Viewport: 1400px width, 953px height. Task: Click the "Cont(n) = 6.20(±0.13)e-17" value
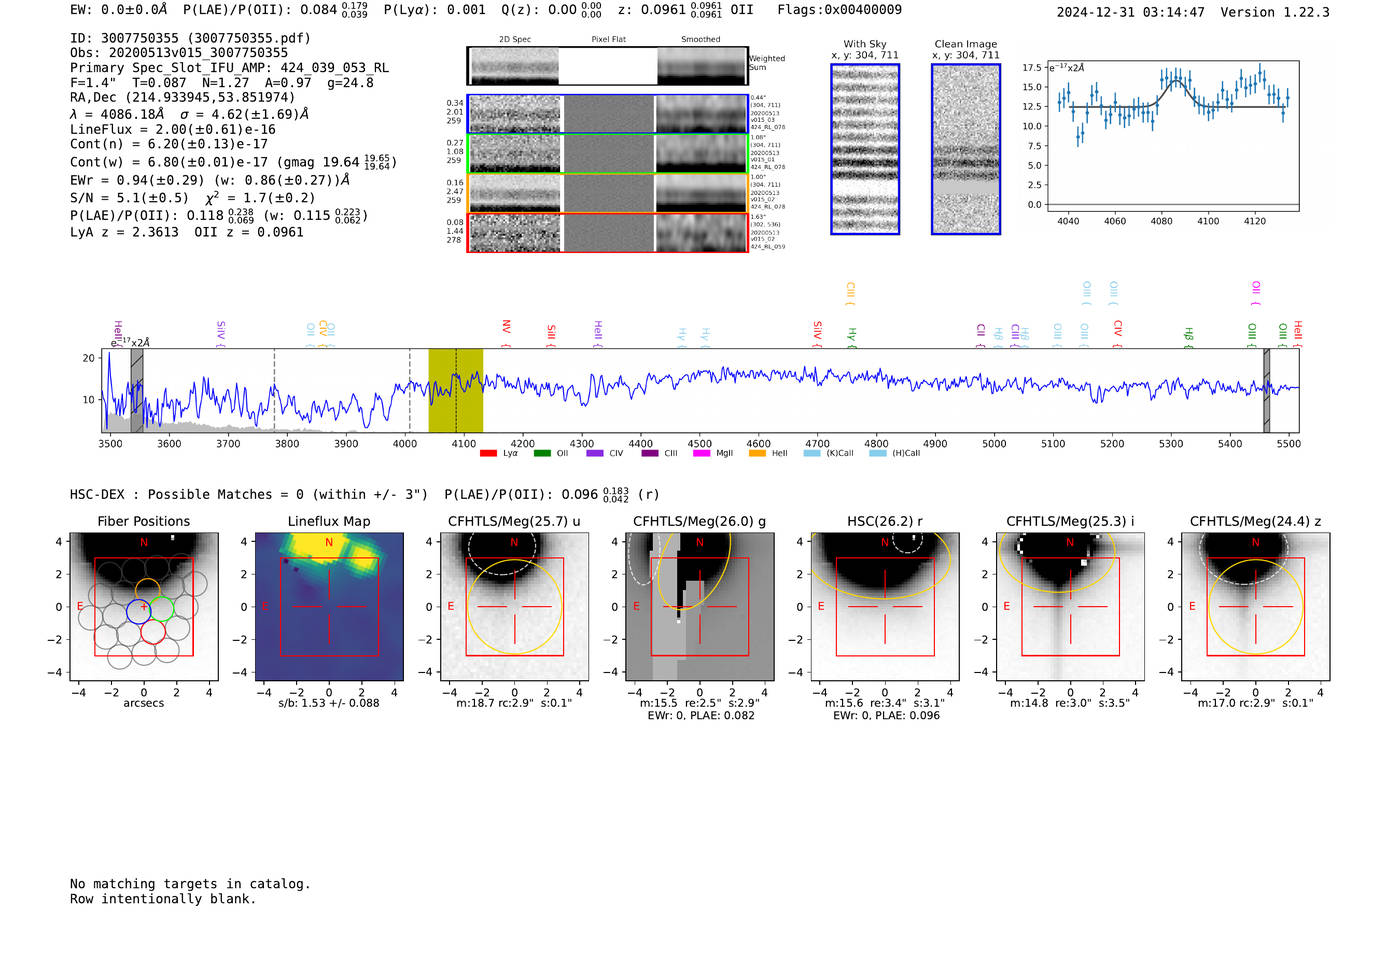pos(169,144)
